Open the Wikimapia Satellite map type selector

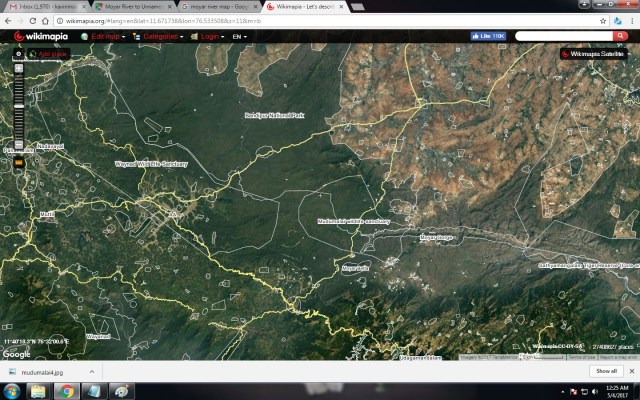click(x=596, y=54)
